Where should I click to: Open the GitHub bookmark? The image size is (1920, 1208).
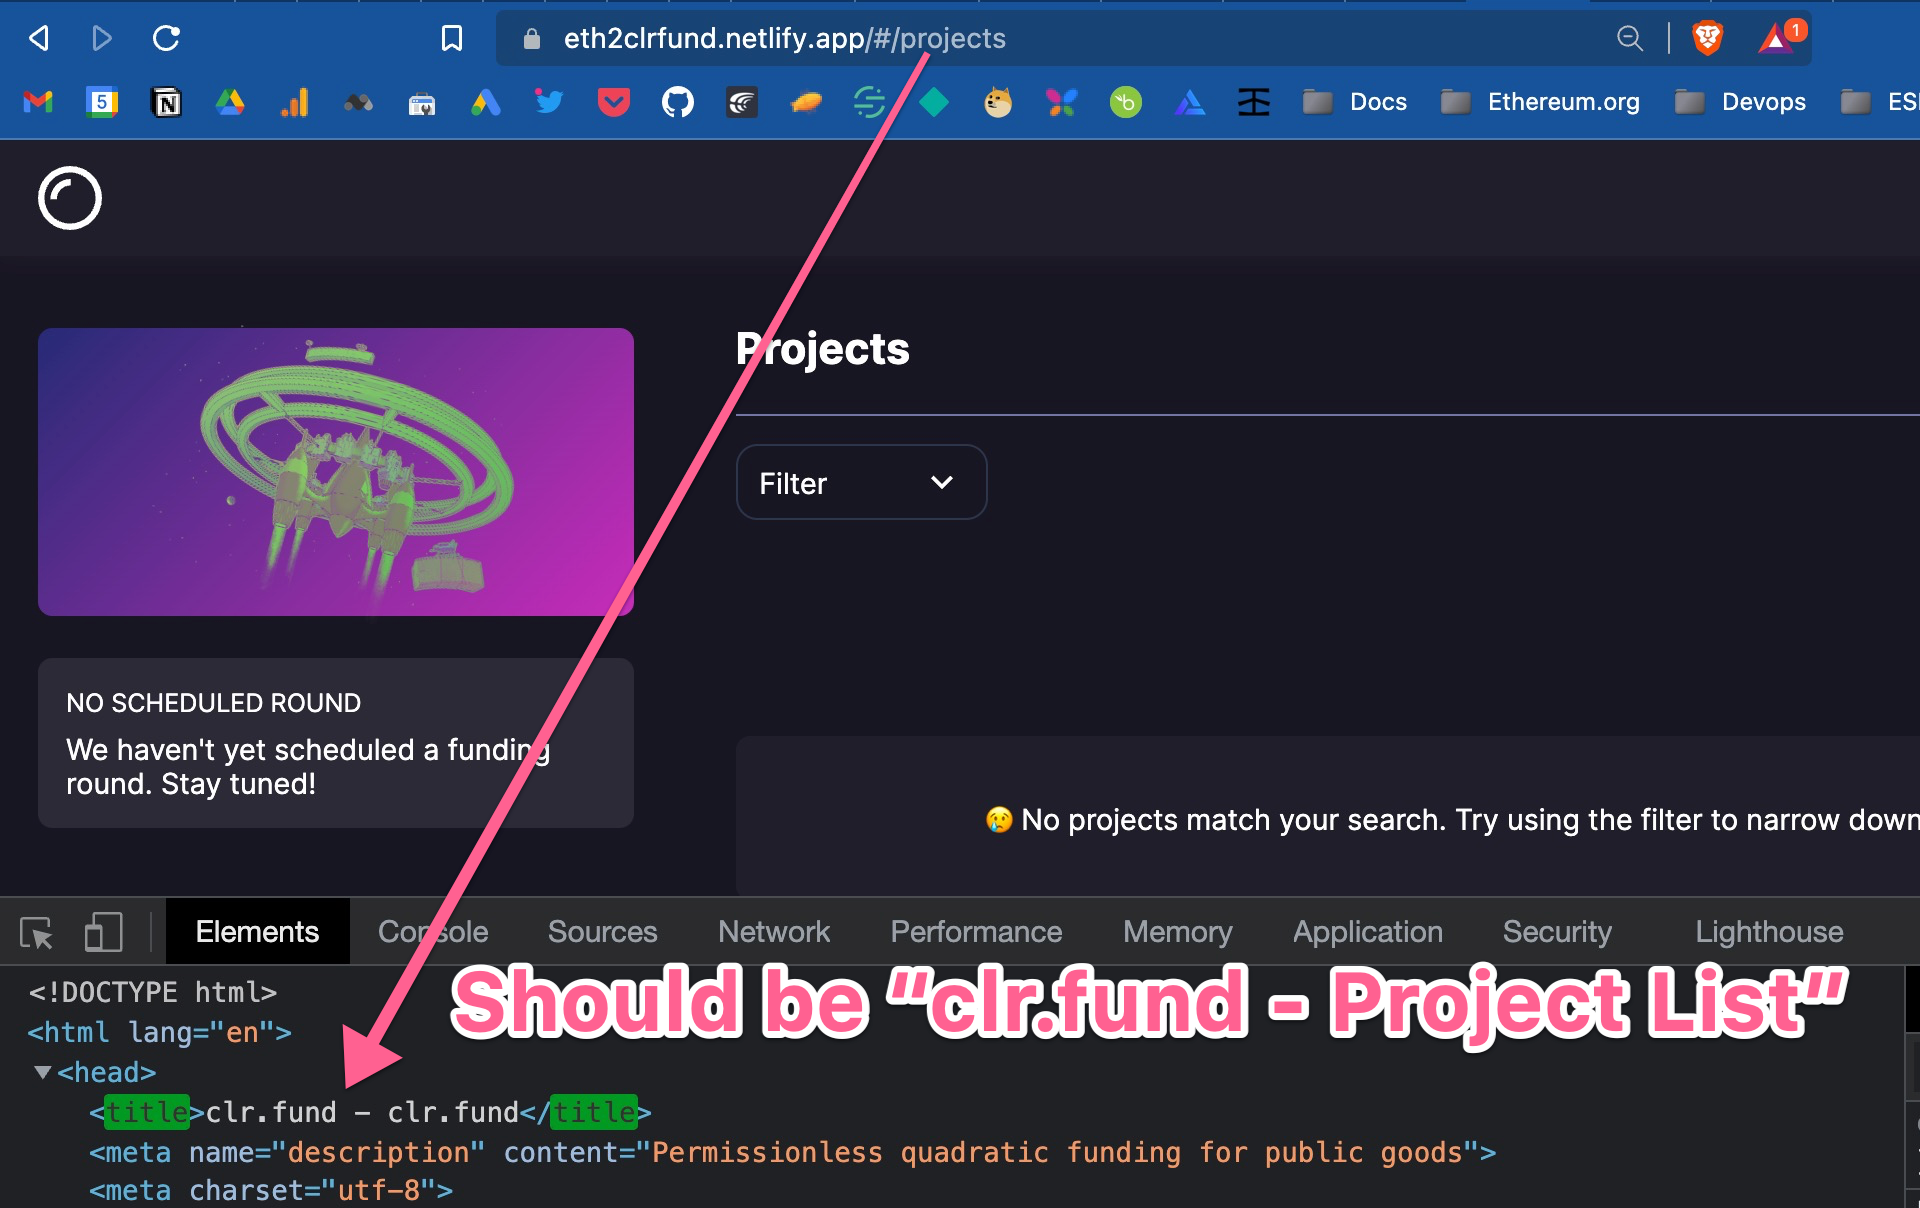(677, 101)
